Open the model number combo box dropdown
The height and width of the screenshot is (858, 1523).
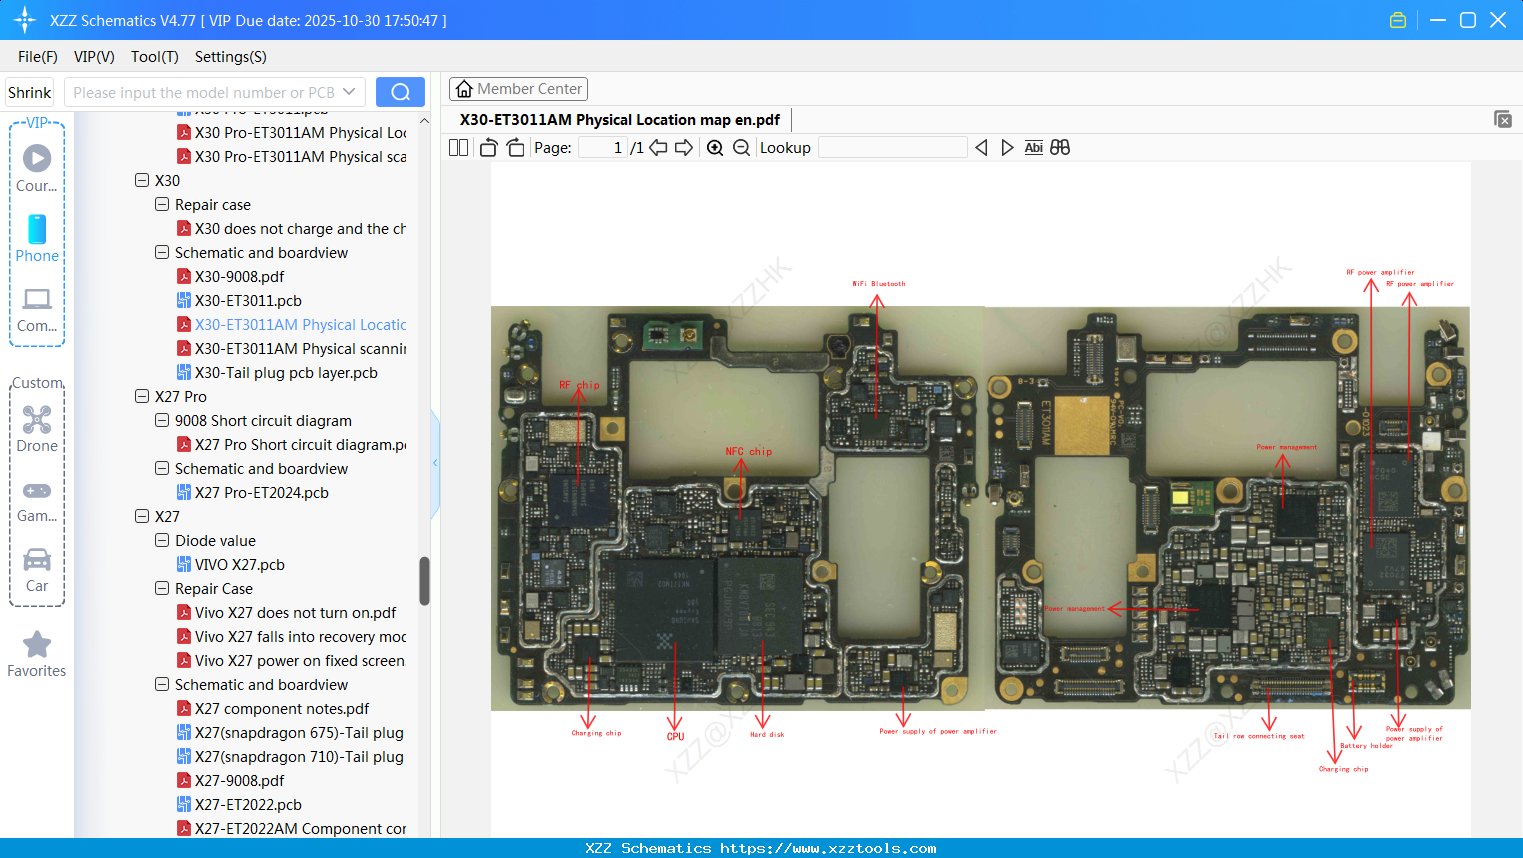coord(351,91)
